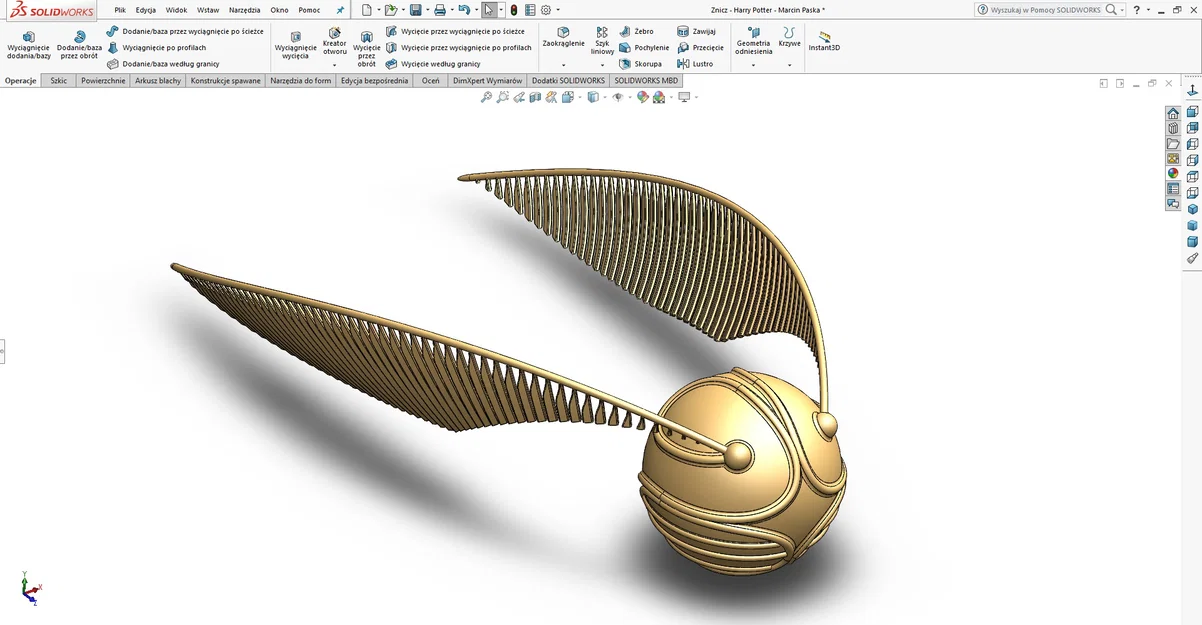
Task: Open the Lustro mirror tool
Action: [x=699, y=63]
